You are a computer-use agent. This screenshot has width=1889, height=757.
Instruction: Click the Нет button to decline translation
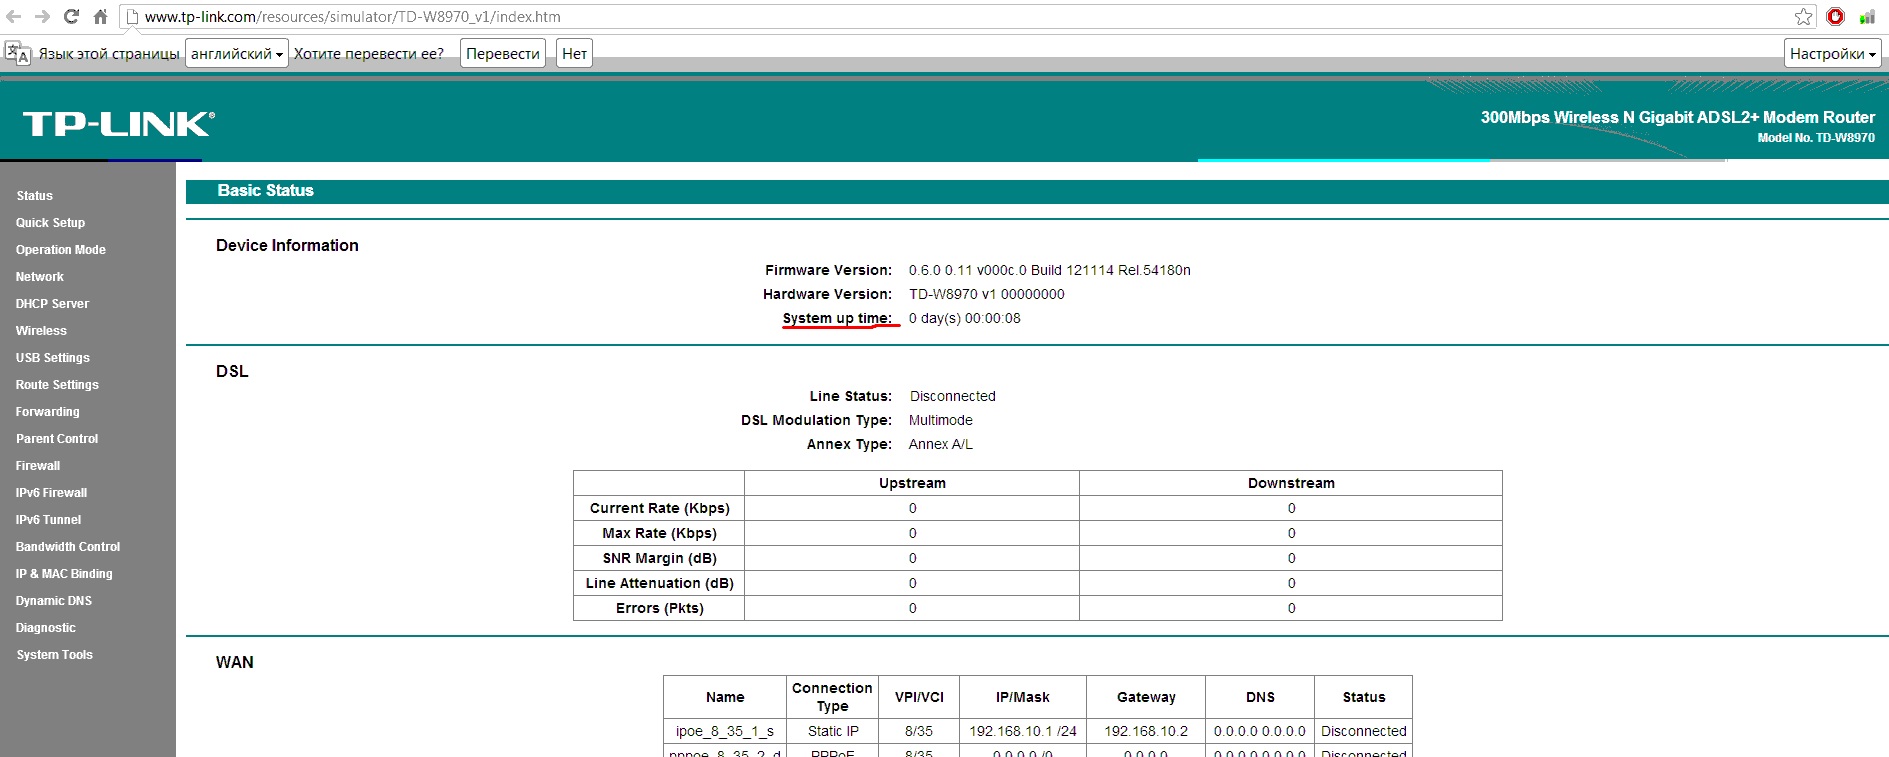(x=574, y=53)
